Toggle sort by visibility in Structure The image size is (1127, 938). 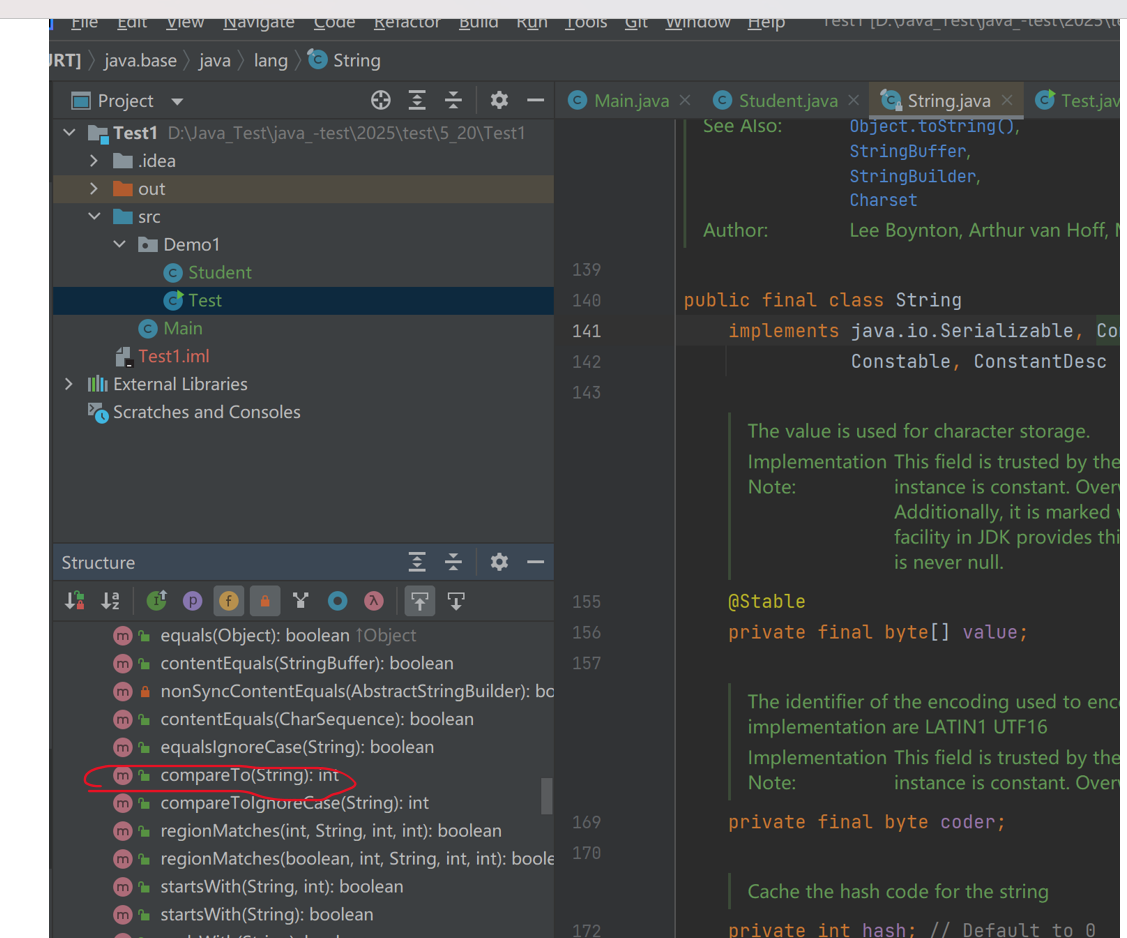75,601
